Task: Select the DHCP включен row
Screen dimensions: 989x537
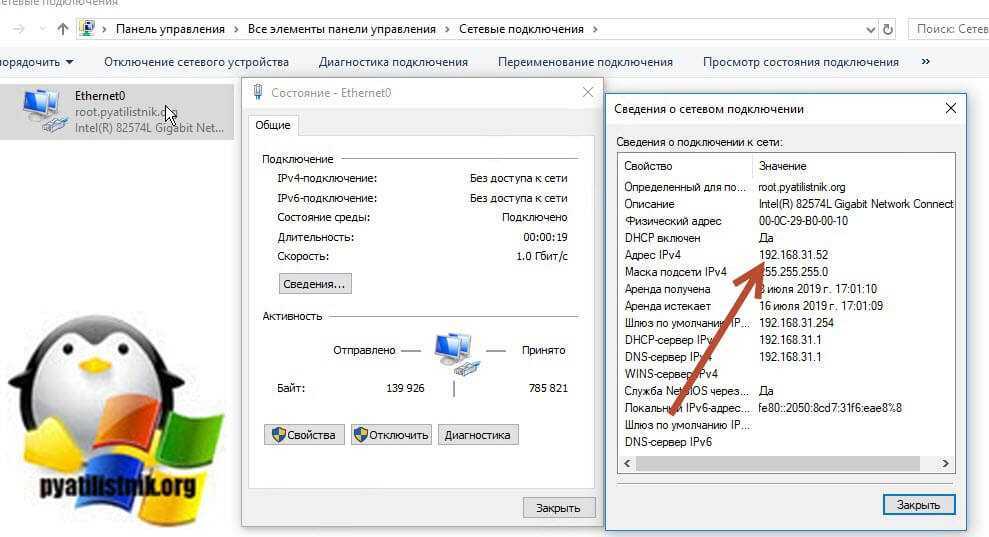Action: coord(787,238)
